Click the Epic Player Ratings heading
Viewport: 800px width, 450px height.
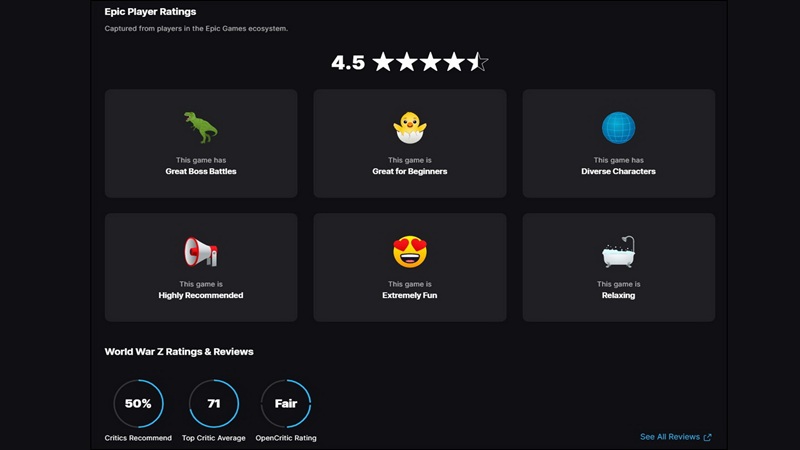pyautogui.click(x=150, y=12)
